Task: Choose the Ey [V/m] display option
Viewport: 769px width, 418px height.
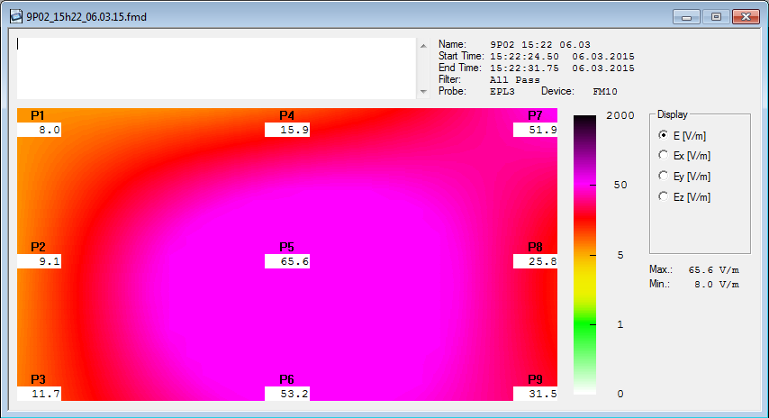Action: (x=663, y=176)
